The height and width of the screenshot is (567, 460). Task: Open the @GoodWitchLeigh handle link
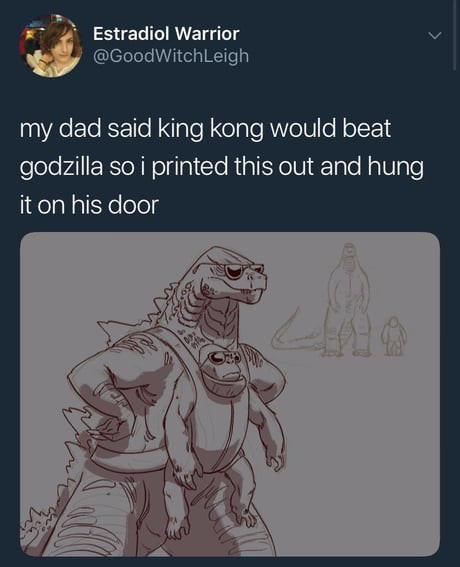(x=171, y=56)
